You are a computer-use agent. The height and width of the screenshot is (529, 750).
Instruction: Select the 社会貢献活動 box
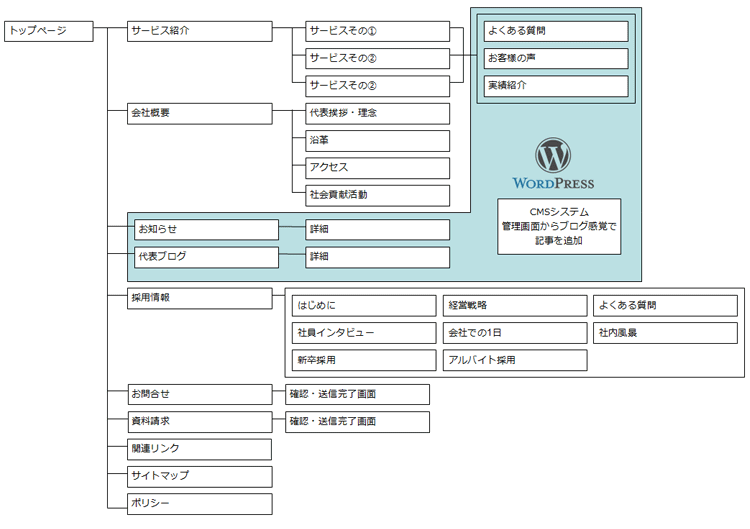(x=377, y=195)
